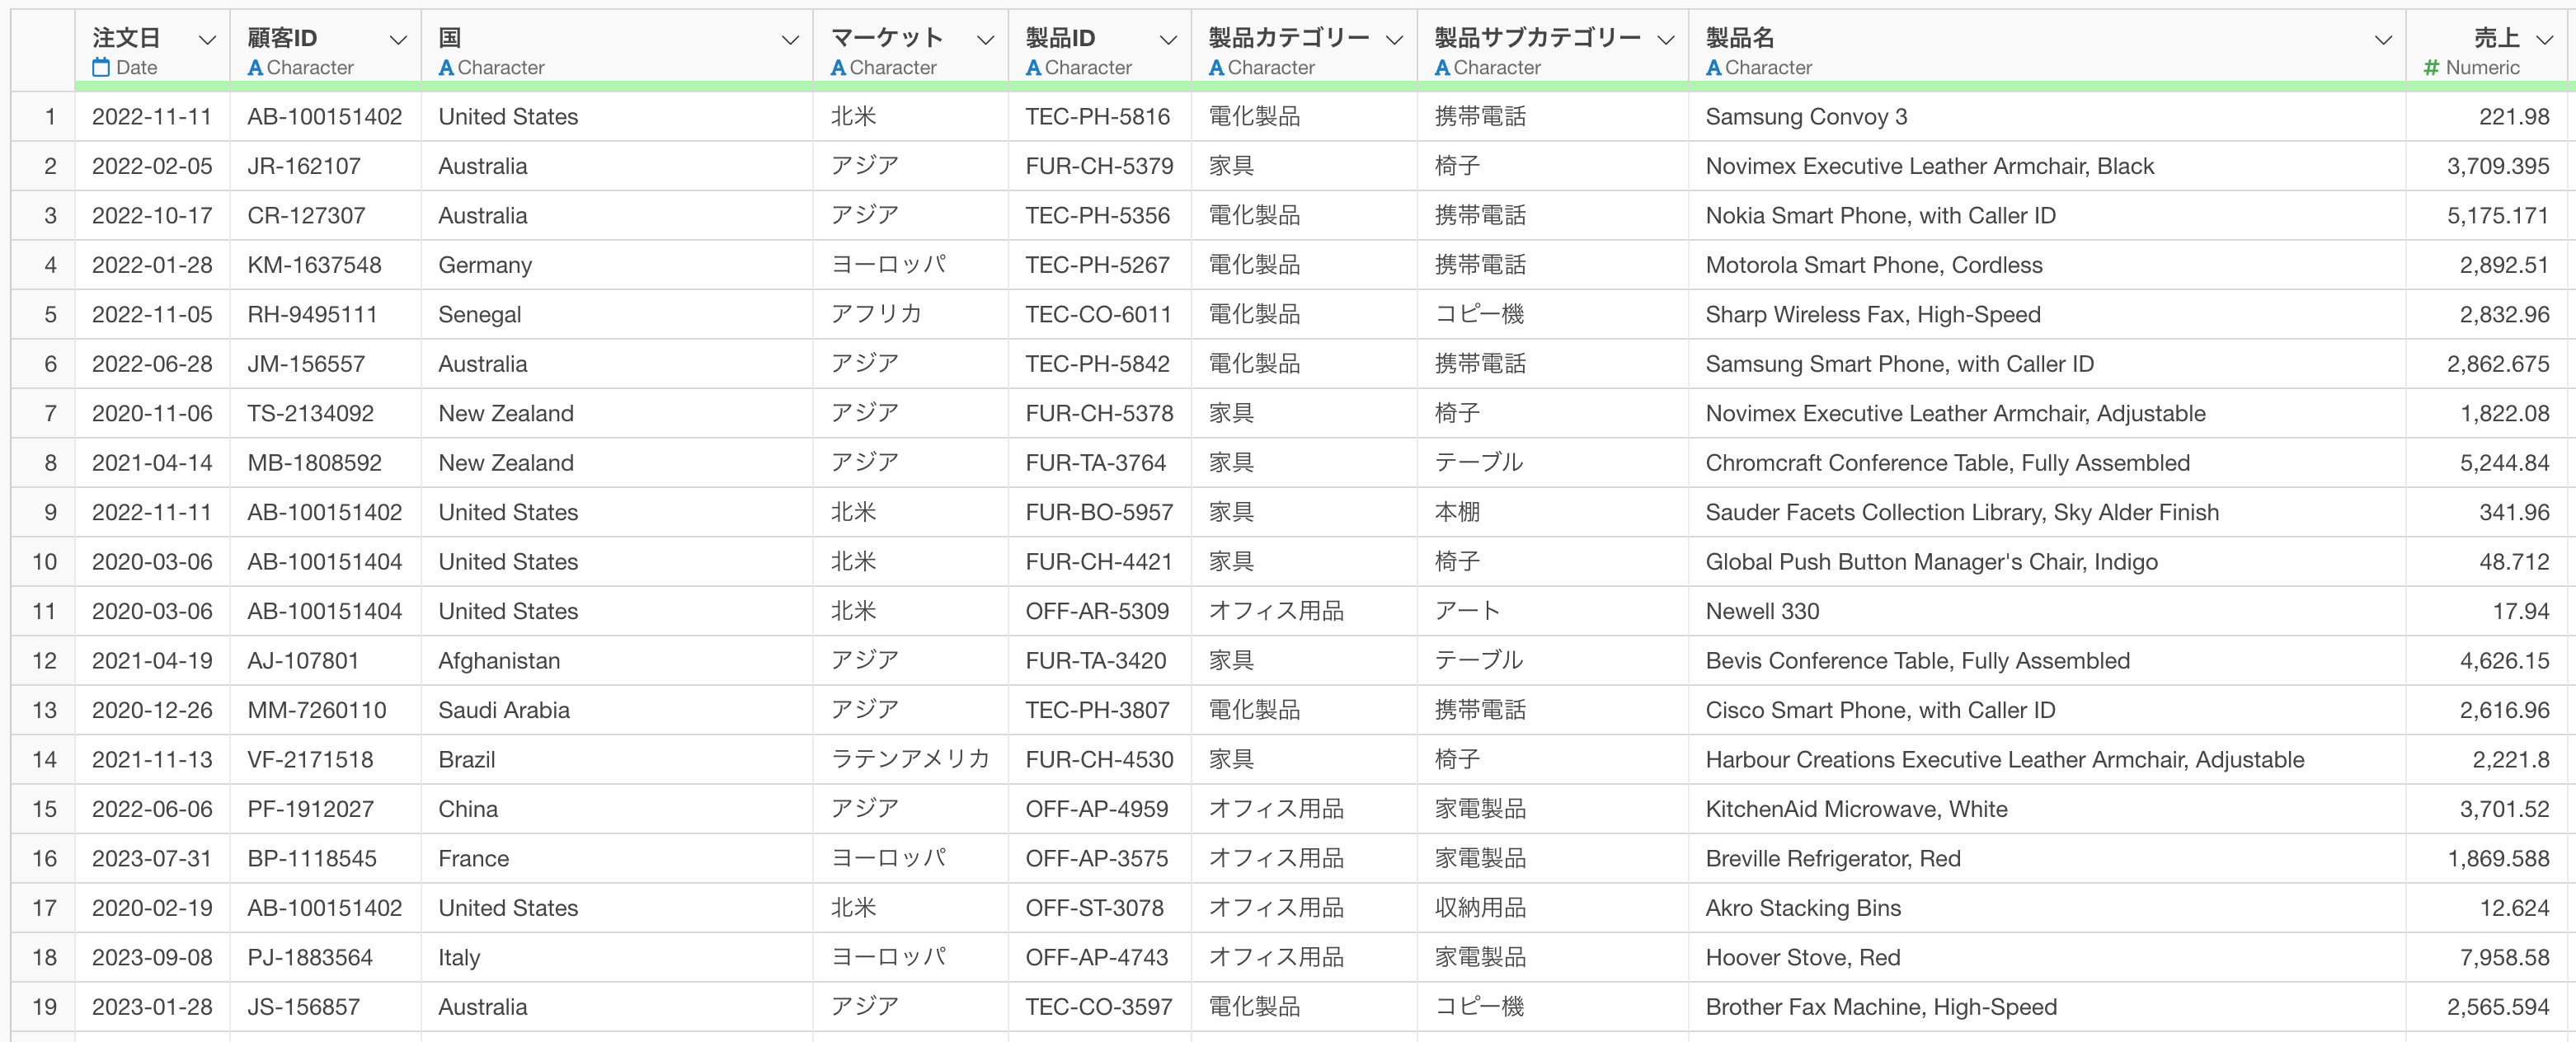Screen dimensions: 2576x1042
Task: Click the Character type icon under 顧客ID
Action: coord(255,68)
